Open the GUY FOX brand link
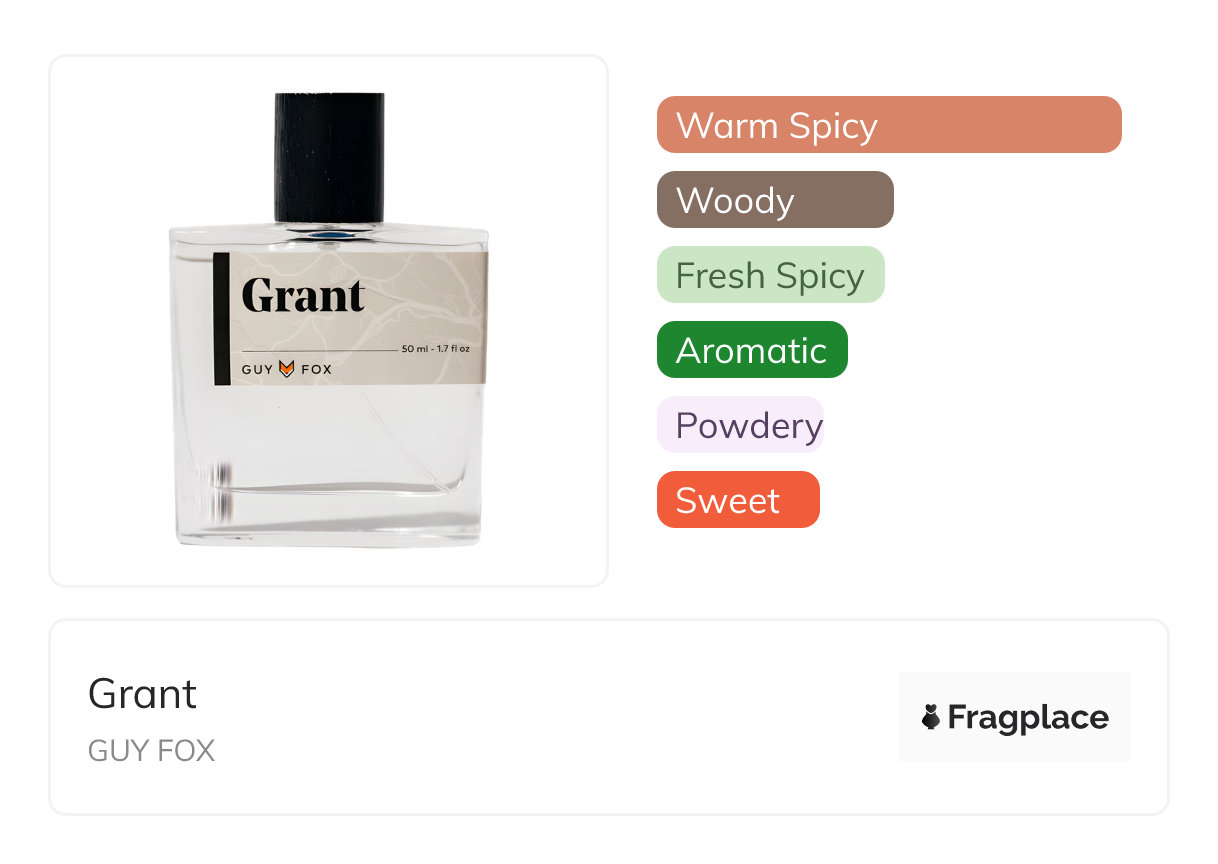The height and width of the screenshot is (864, 1218). pyautogui.click(x=151, y=751)
